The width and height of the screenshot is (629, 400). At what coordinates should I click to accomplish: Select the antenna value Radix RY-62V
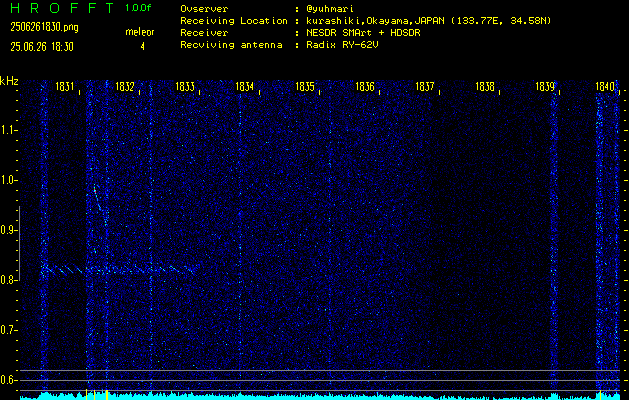(342, 45)
